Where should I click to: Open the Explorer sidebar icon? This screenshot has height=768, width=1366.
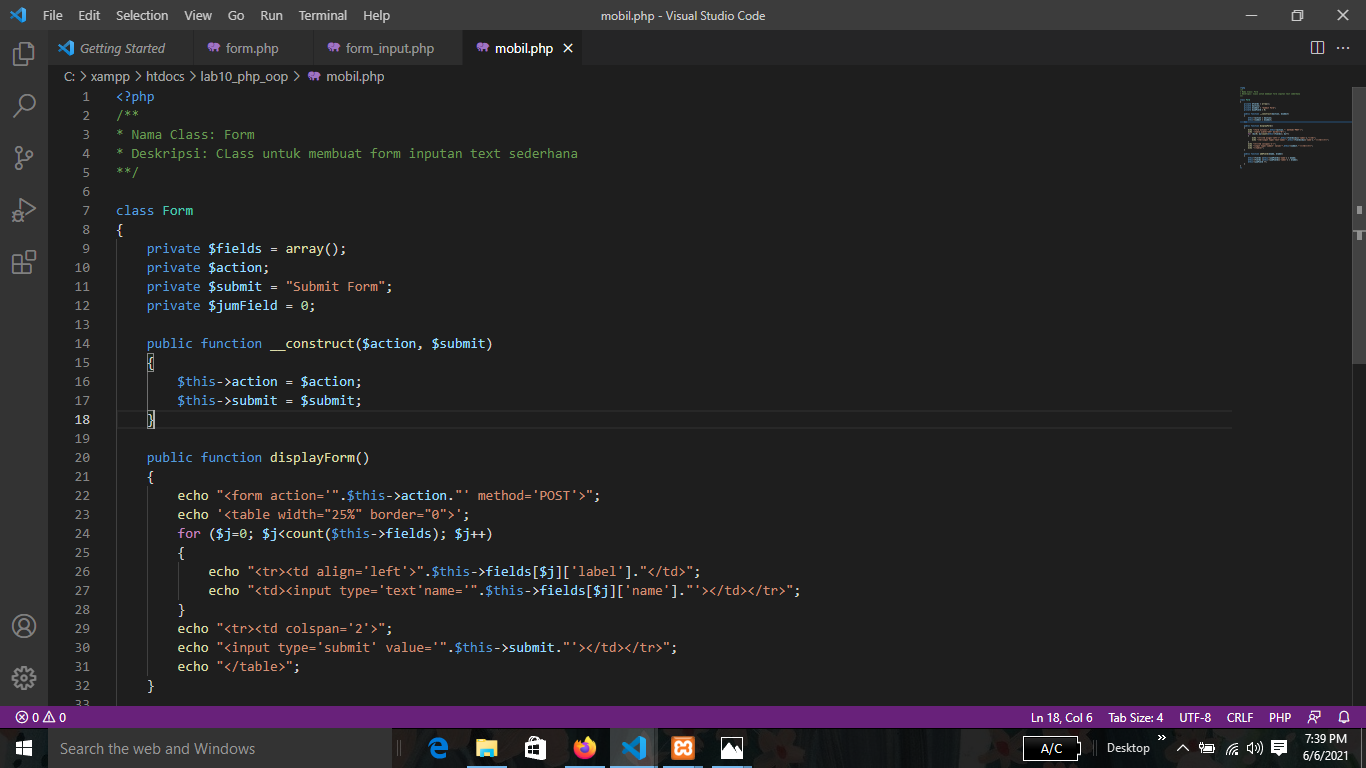point(23,57)
